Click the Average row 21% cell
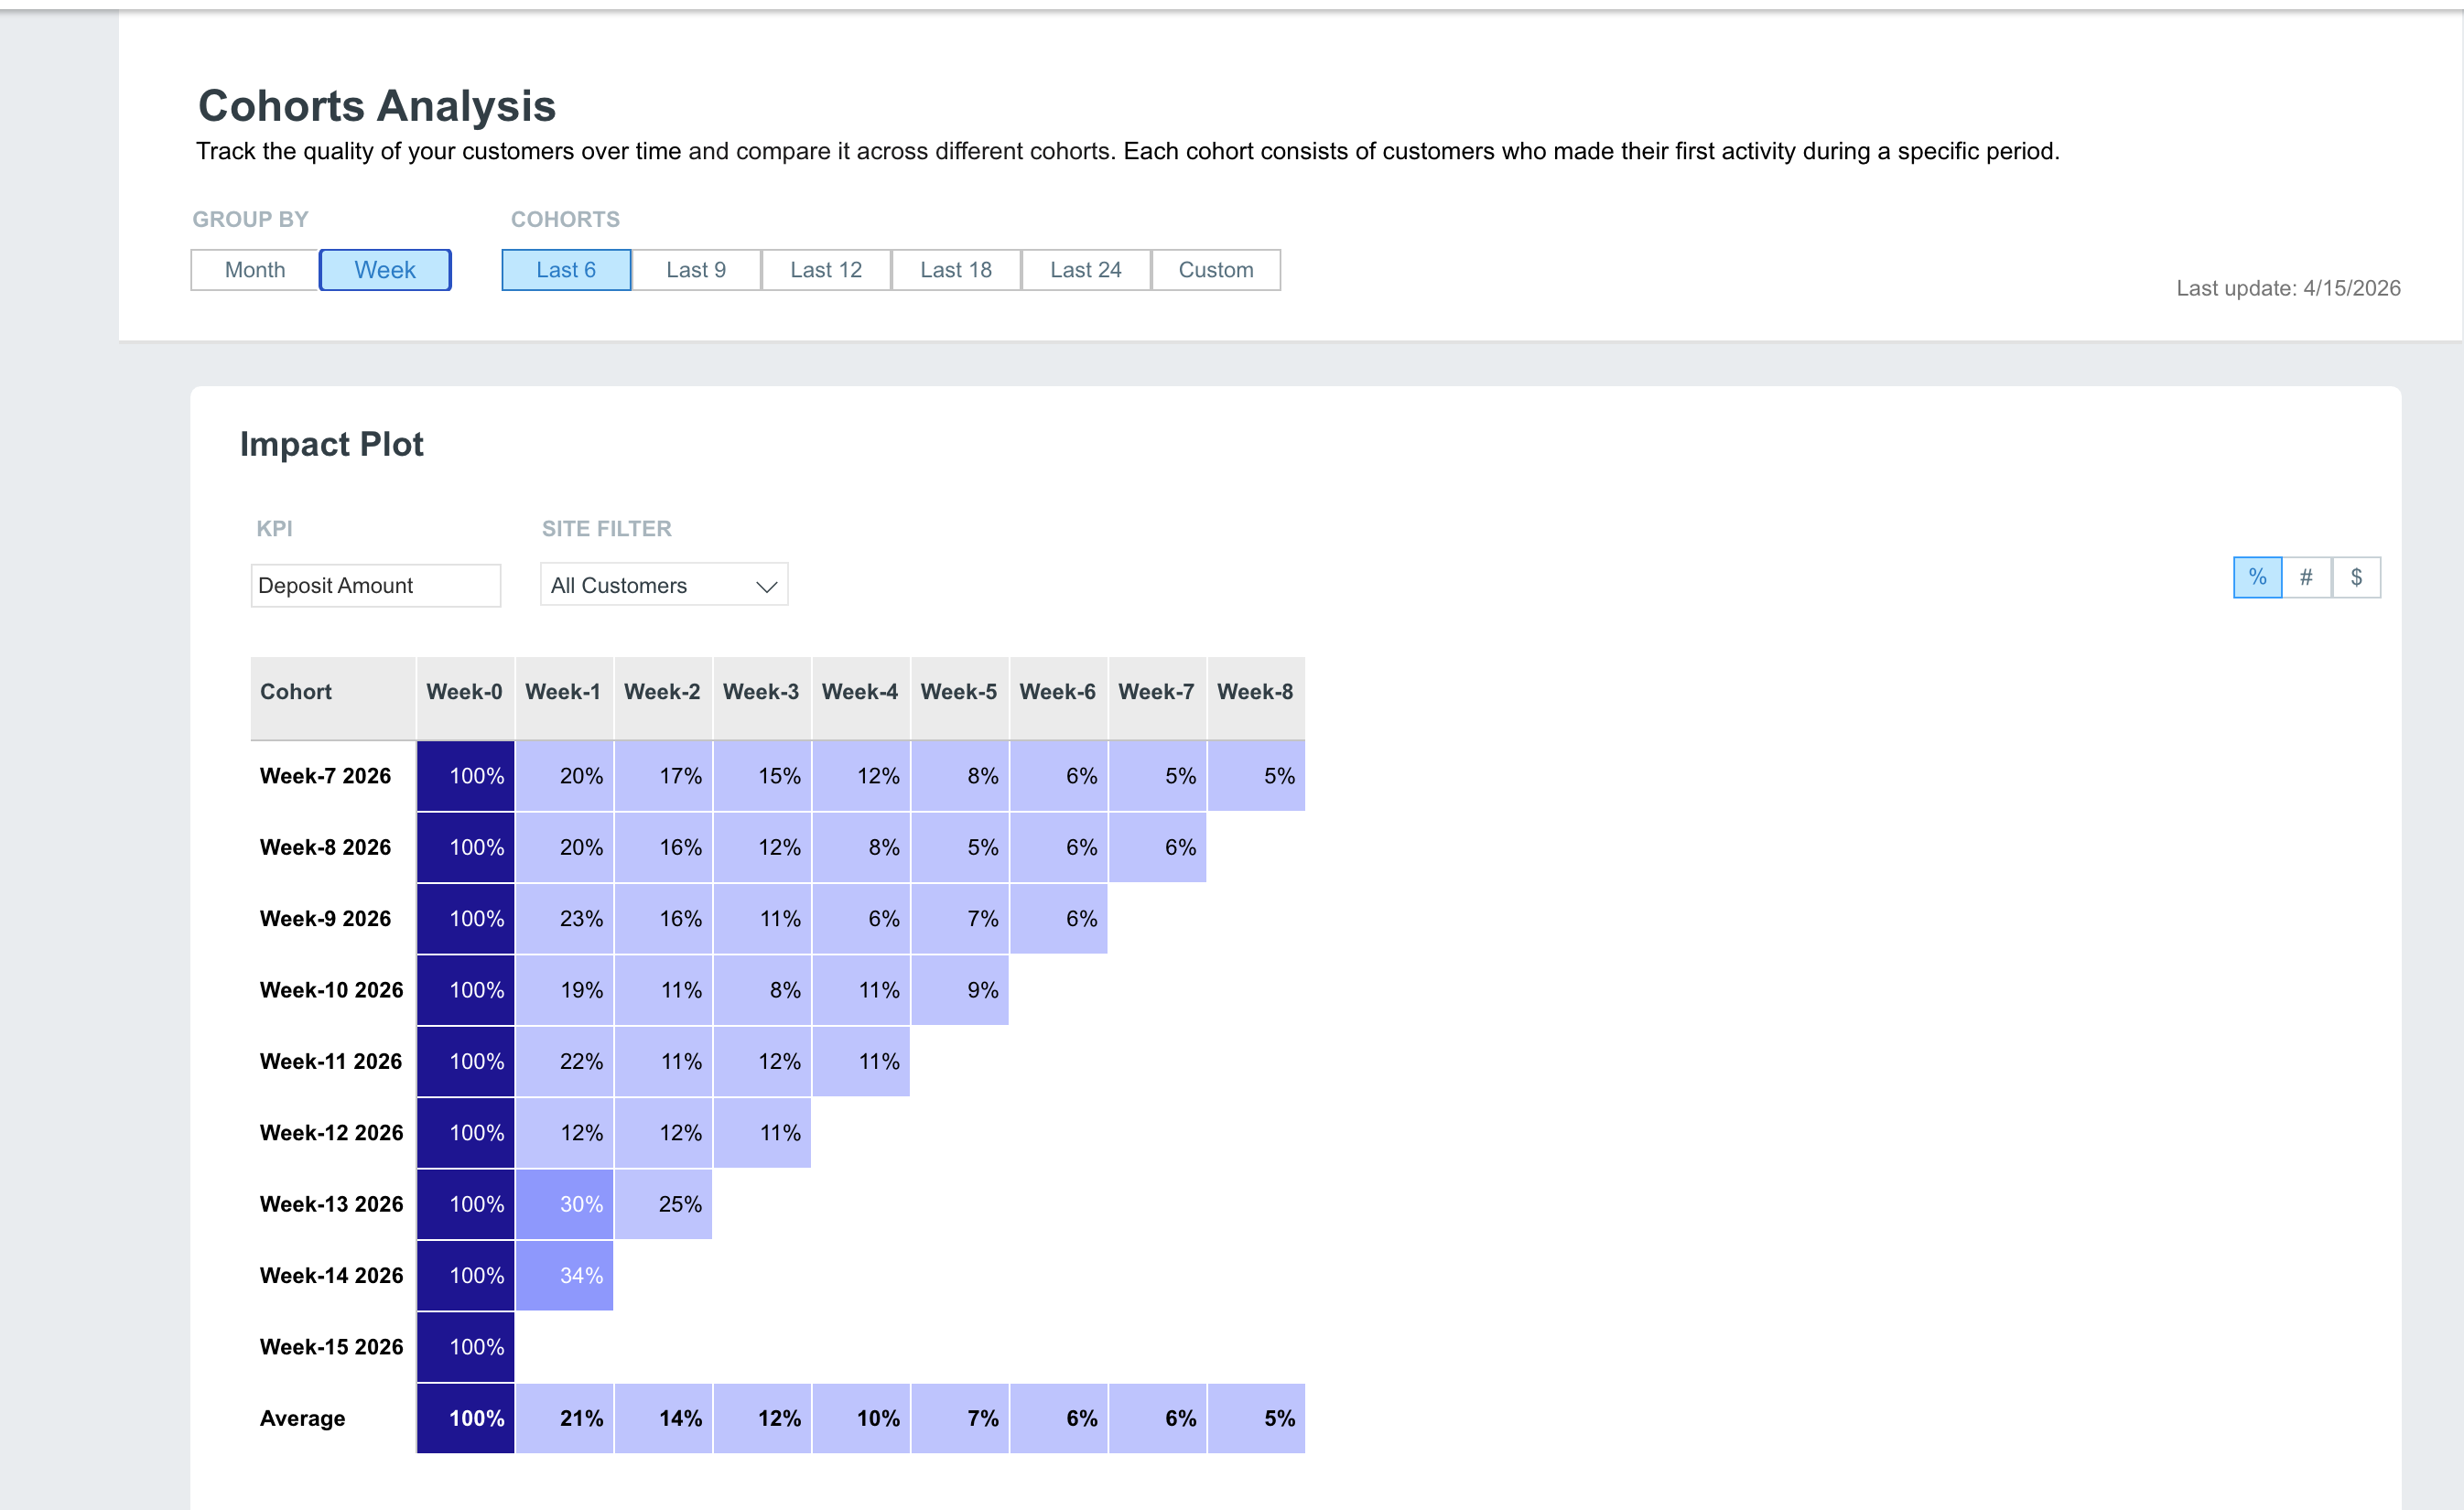Screen dimensions: 2464x1510 click(565, 1418)
